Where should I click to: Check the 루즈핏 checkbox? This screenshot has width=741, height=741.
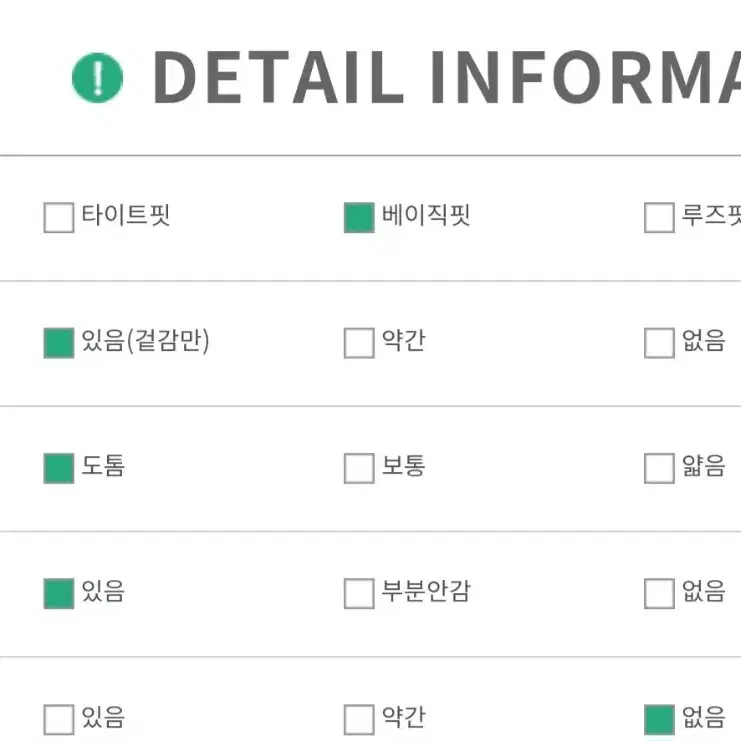[x=659, y=217]
